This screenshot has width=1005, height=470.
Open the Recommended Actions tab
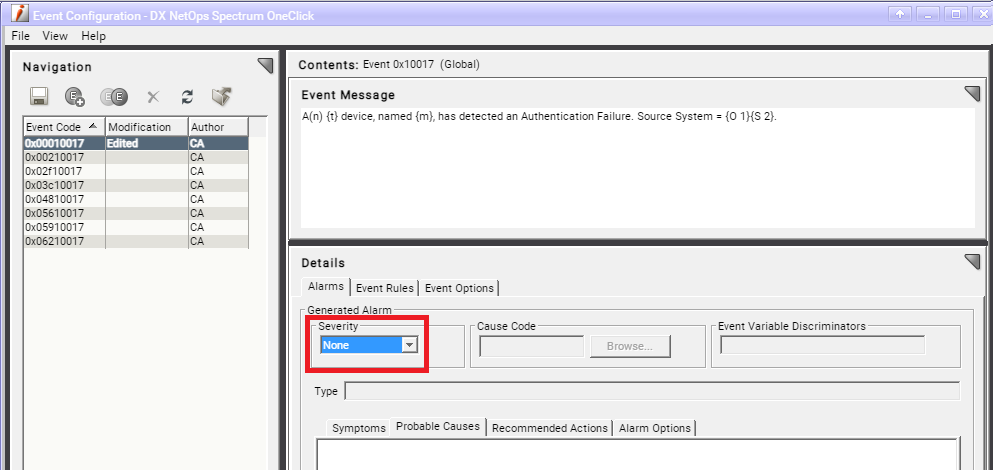click(549, 428)
